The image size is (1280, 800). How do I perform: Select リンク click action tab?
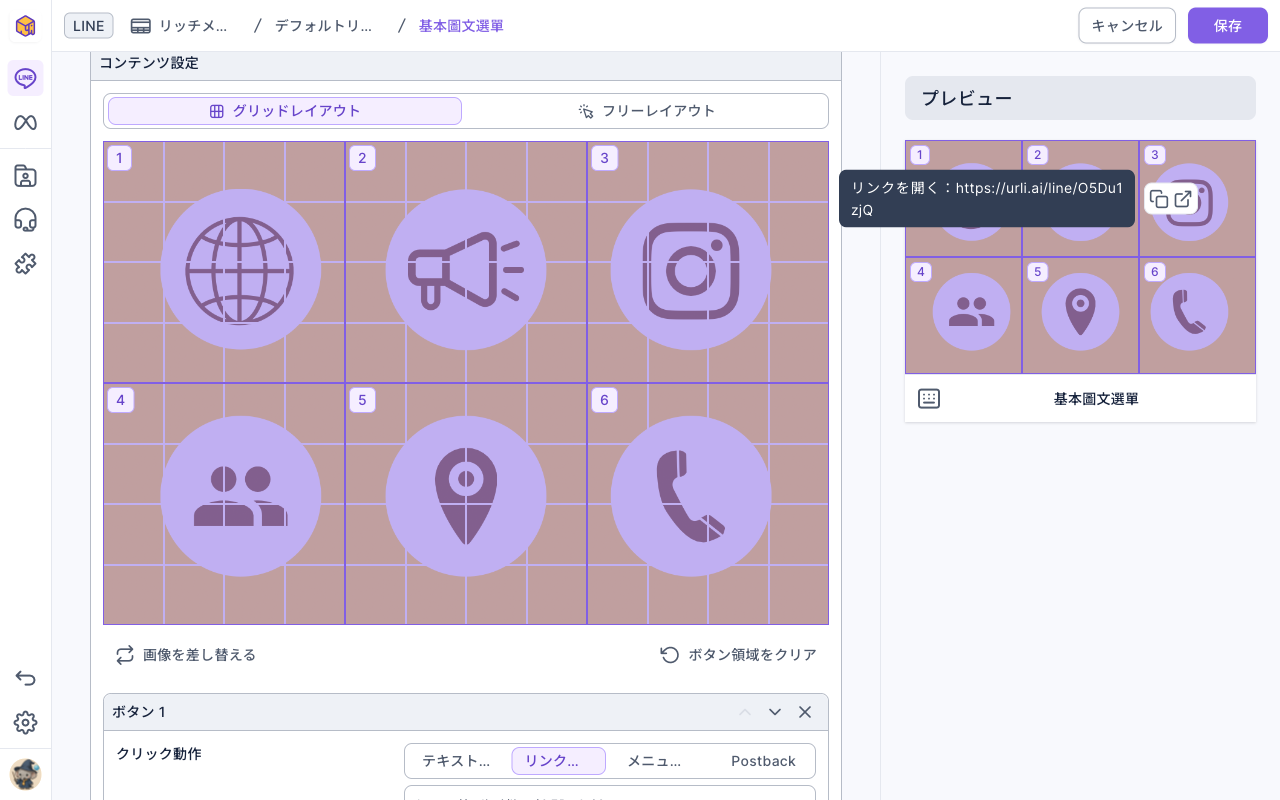(558, 761)
